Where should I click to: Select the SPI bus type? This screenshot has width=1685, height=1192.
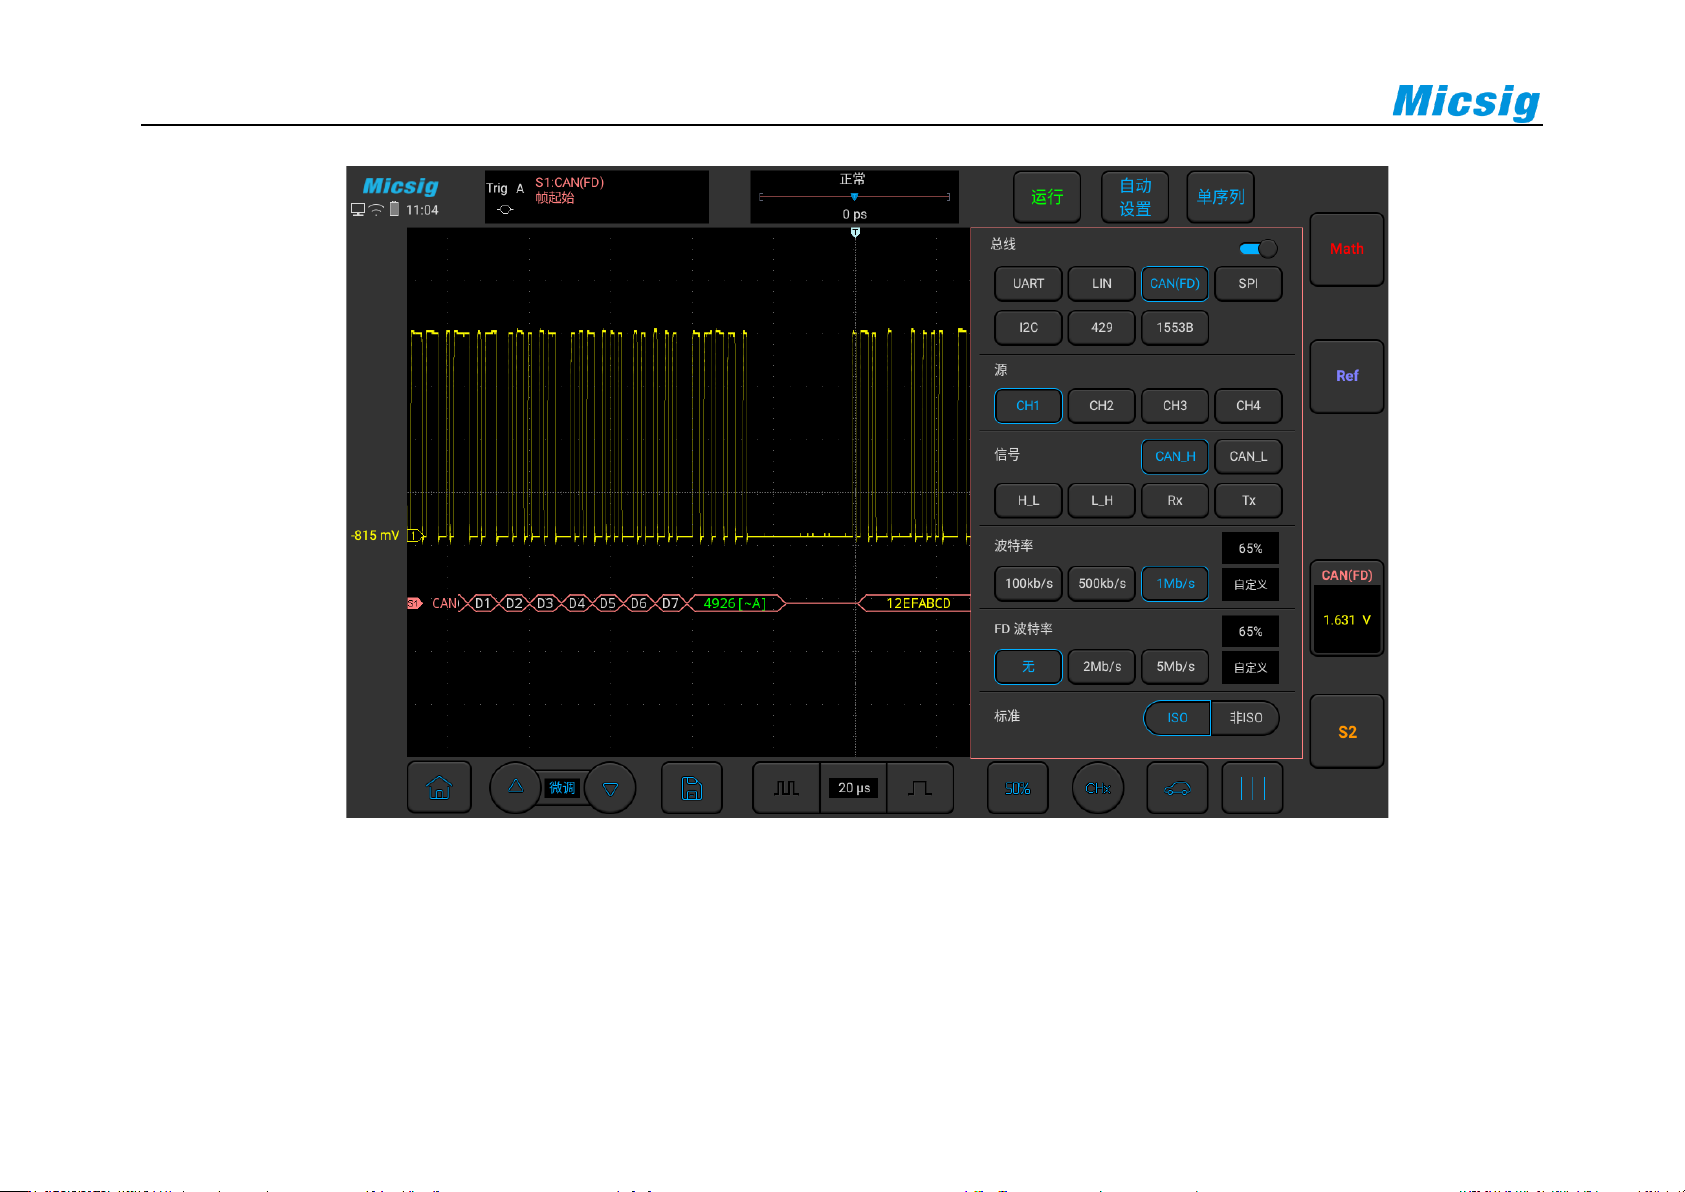(1248, 284)
